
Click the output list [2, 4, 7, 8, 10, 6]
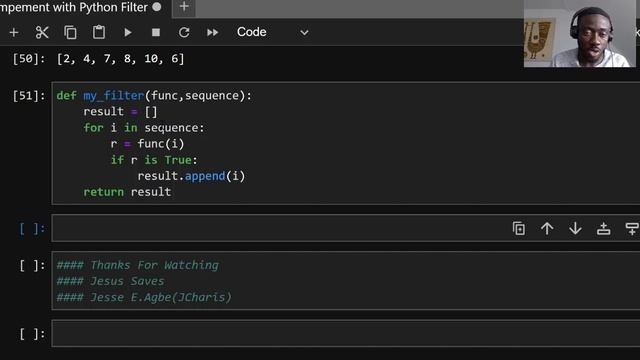point(120,59)
